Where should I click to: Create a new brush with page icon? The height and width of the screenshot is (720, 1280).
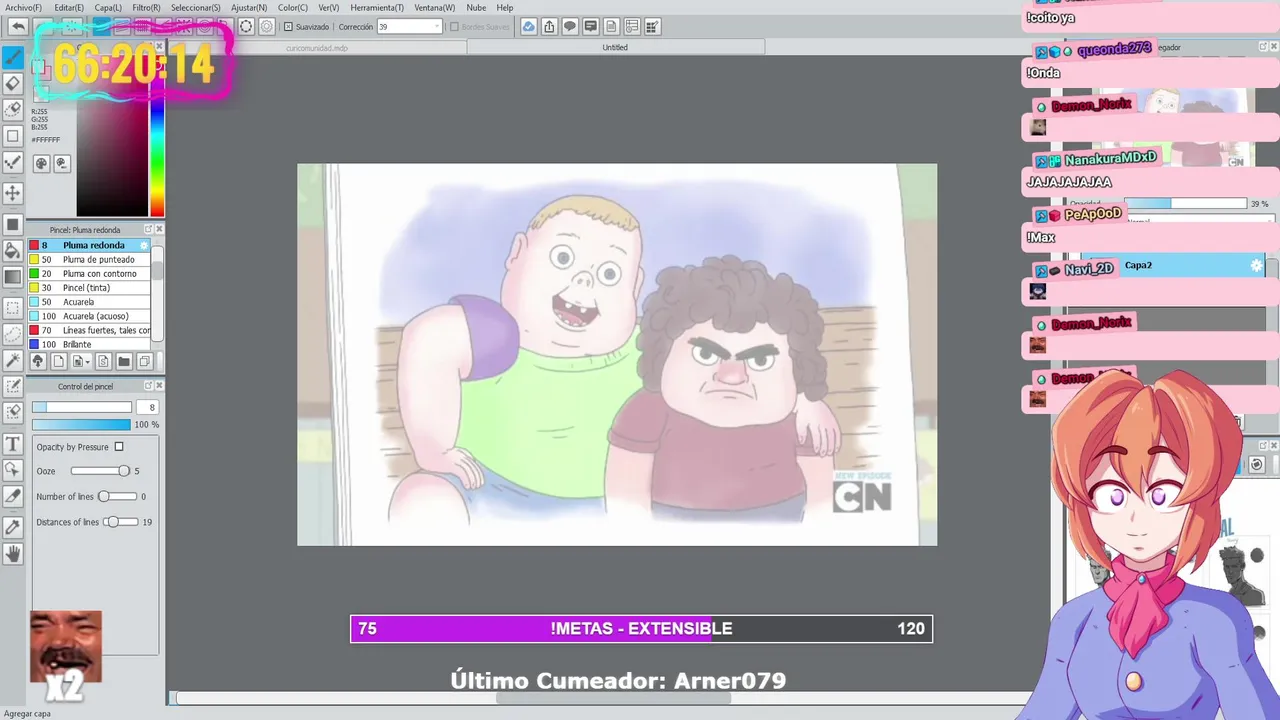click(58, 361)
